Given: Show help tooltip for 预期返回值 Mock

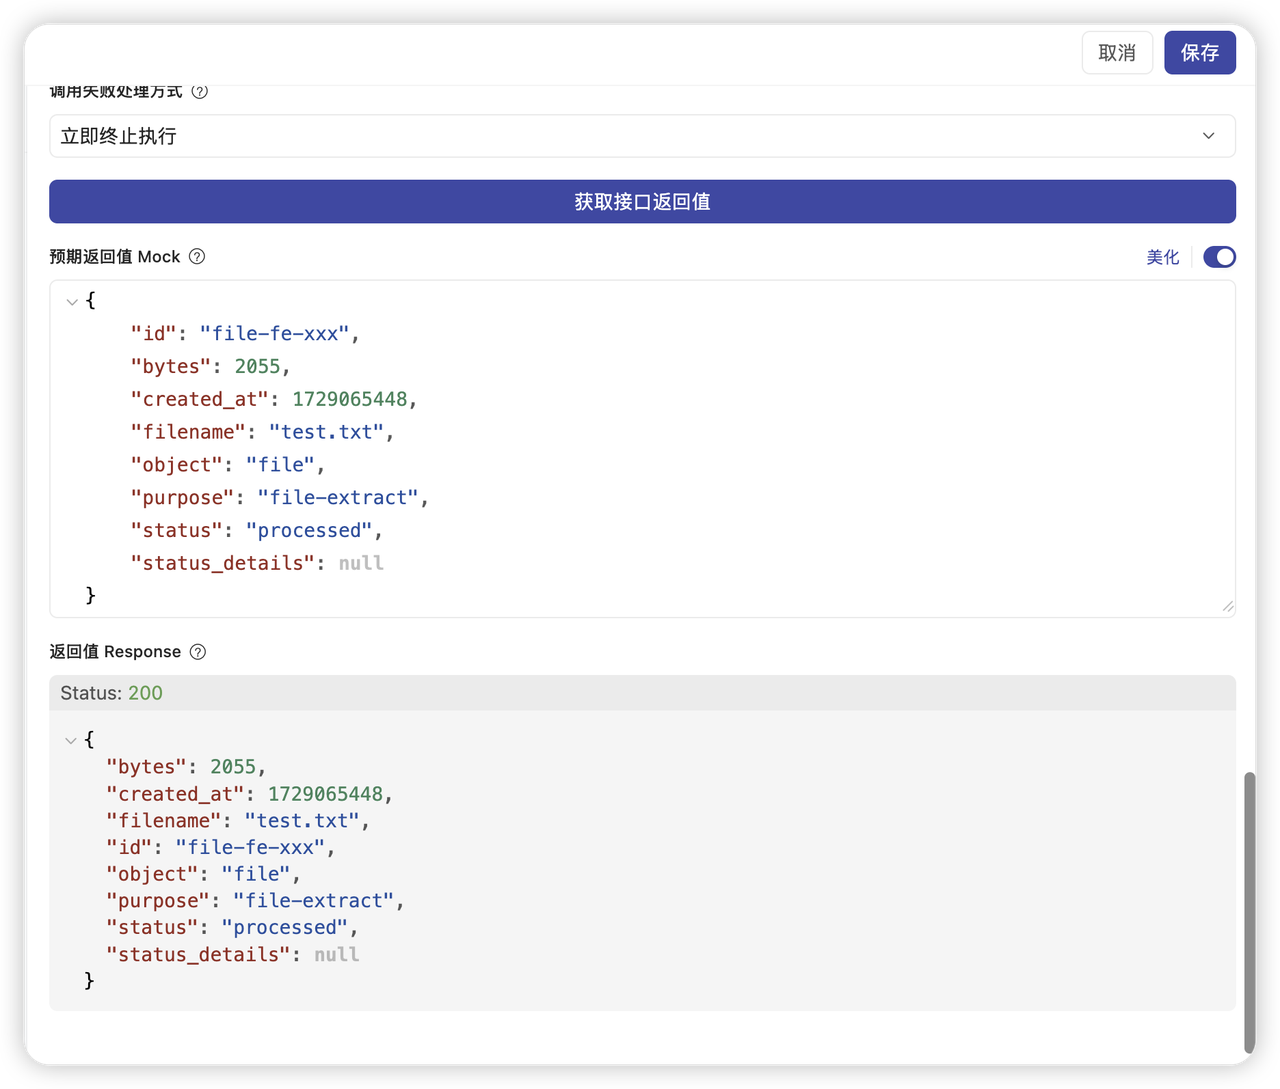Looking at the screenshot, I should coord(197,257).
